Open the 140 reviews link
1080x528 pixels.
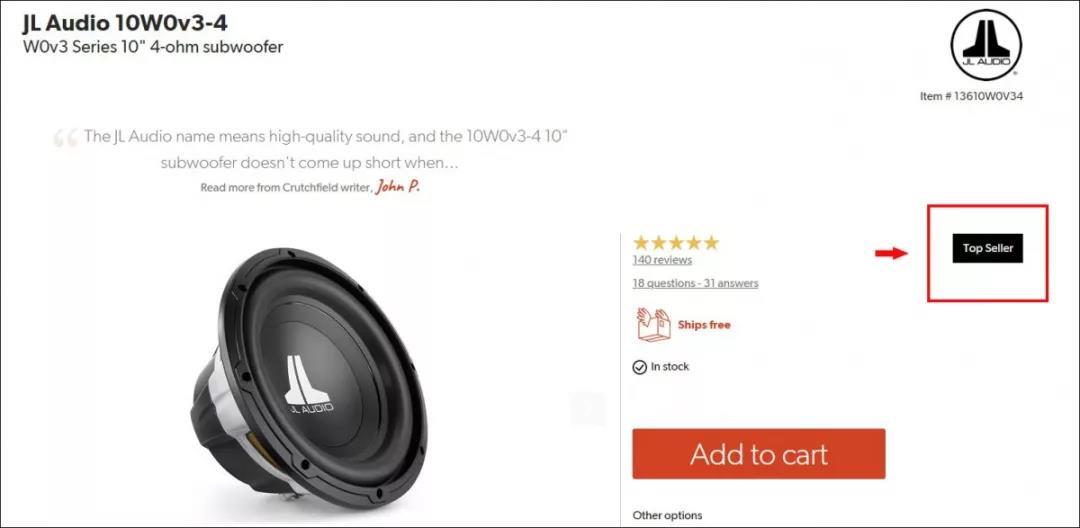pos(662,260)
